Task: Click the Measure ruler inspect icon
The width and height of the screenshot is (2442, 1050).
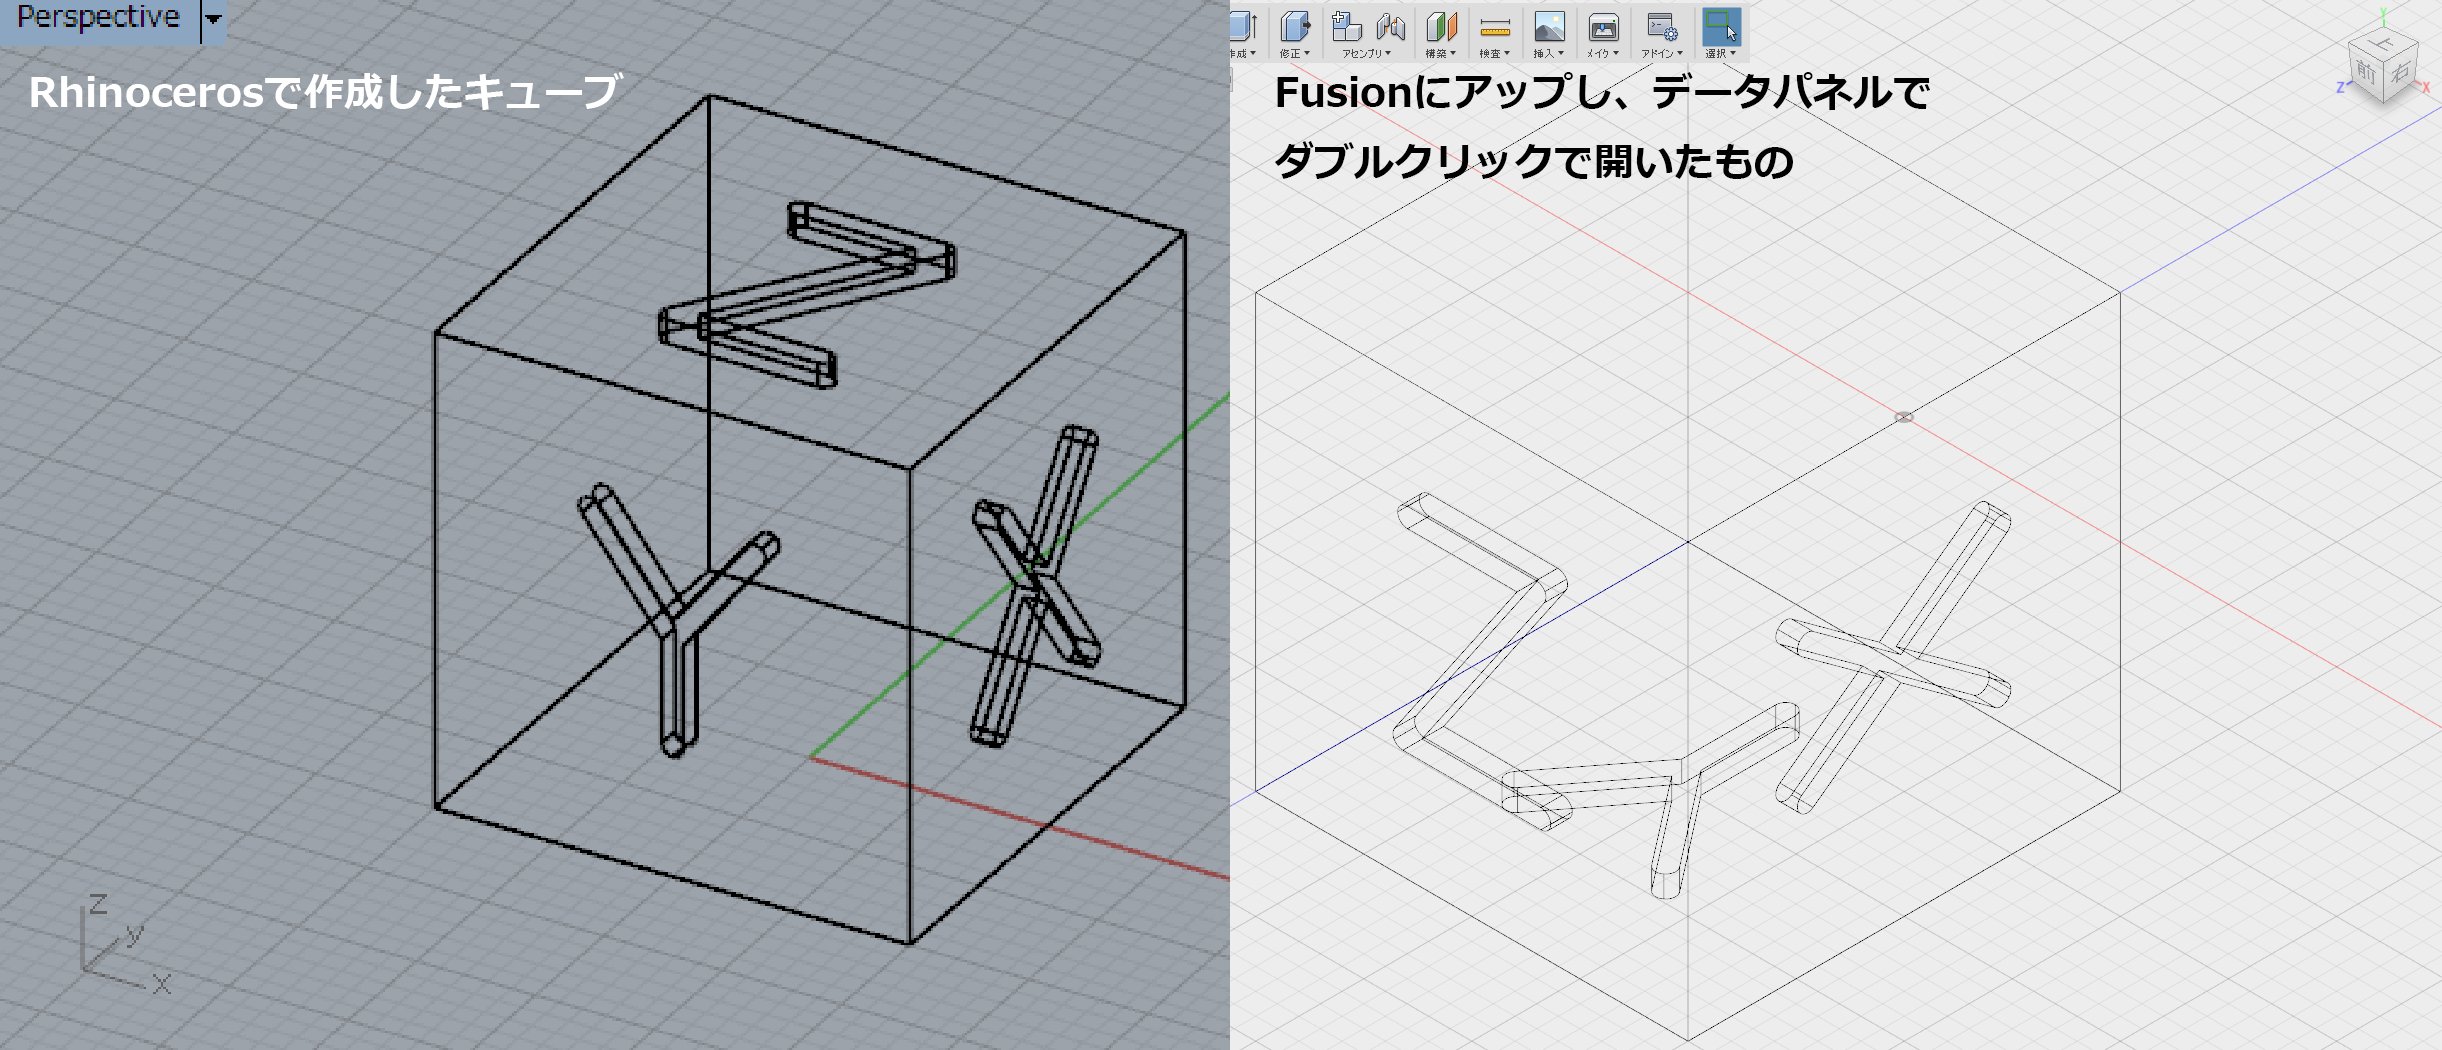Action: 1495,26
